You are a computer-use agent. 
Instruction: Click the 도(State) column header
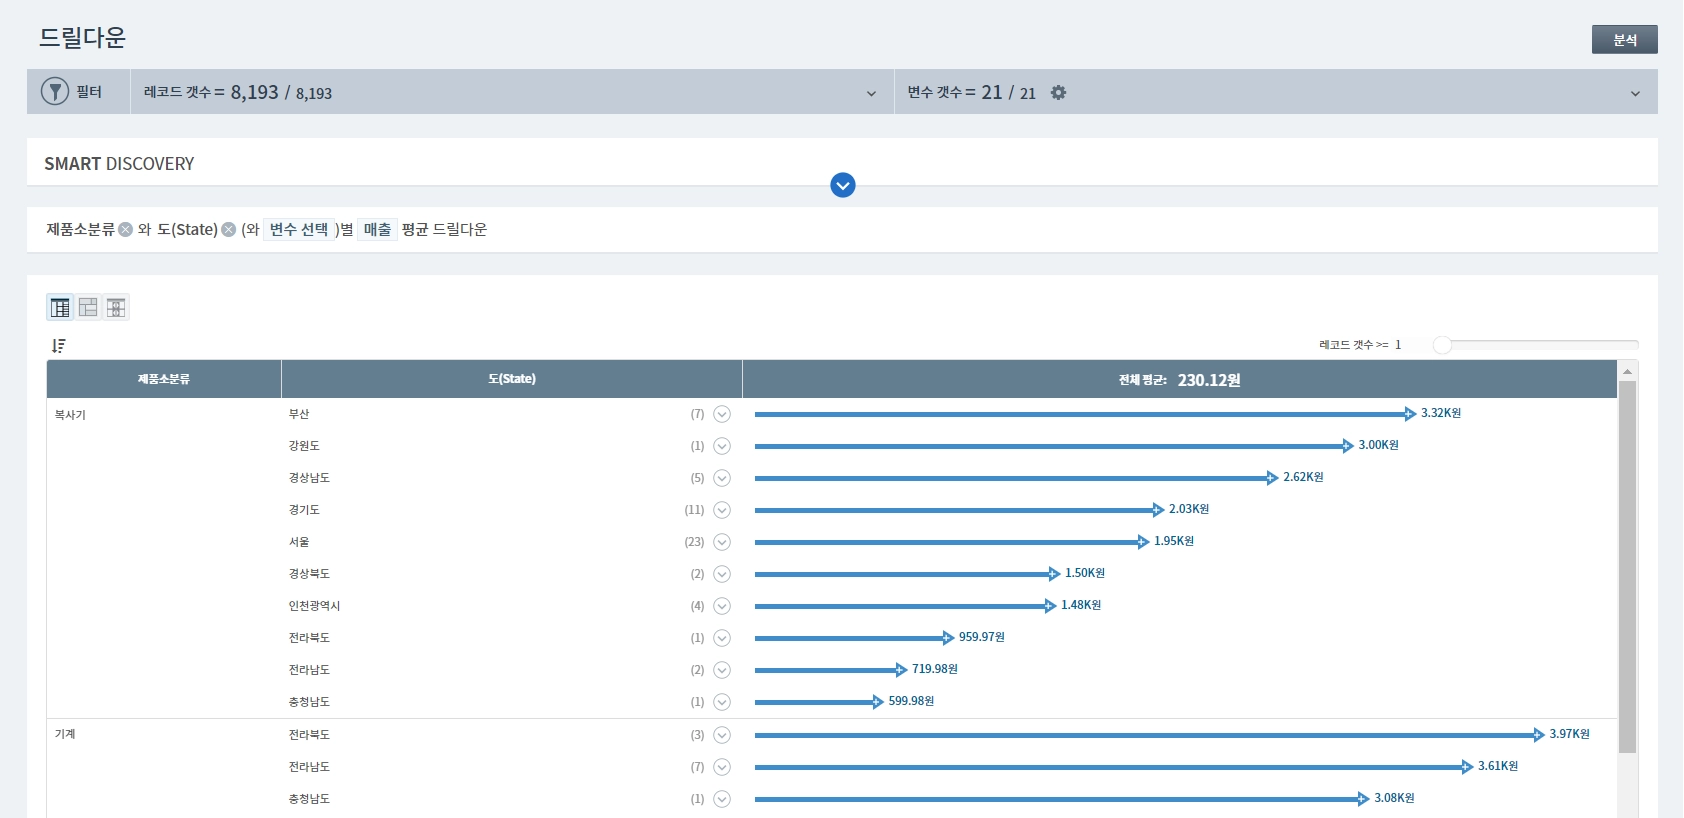(x=512, y=379)
